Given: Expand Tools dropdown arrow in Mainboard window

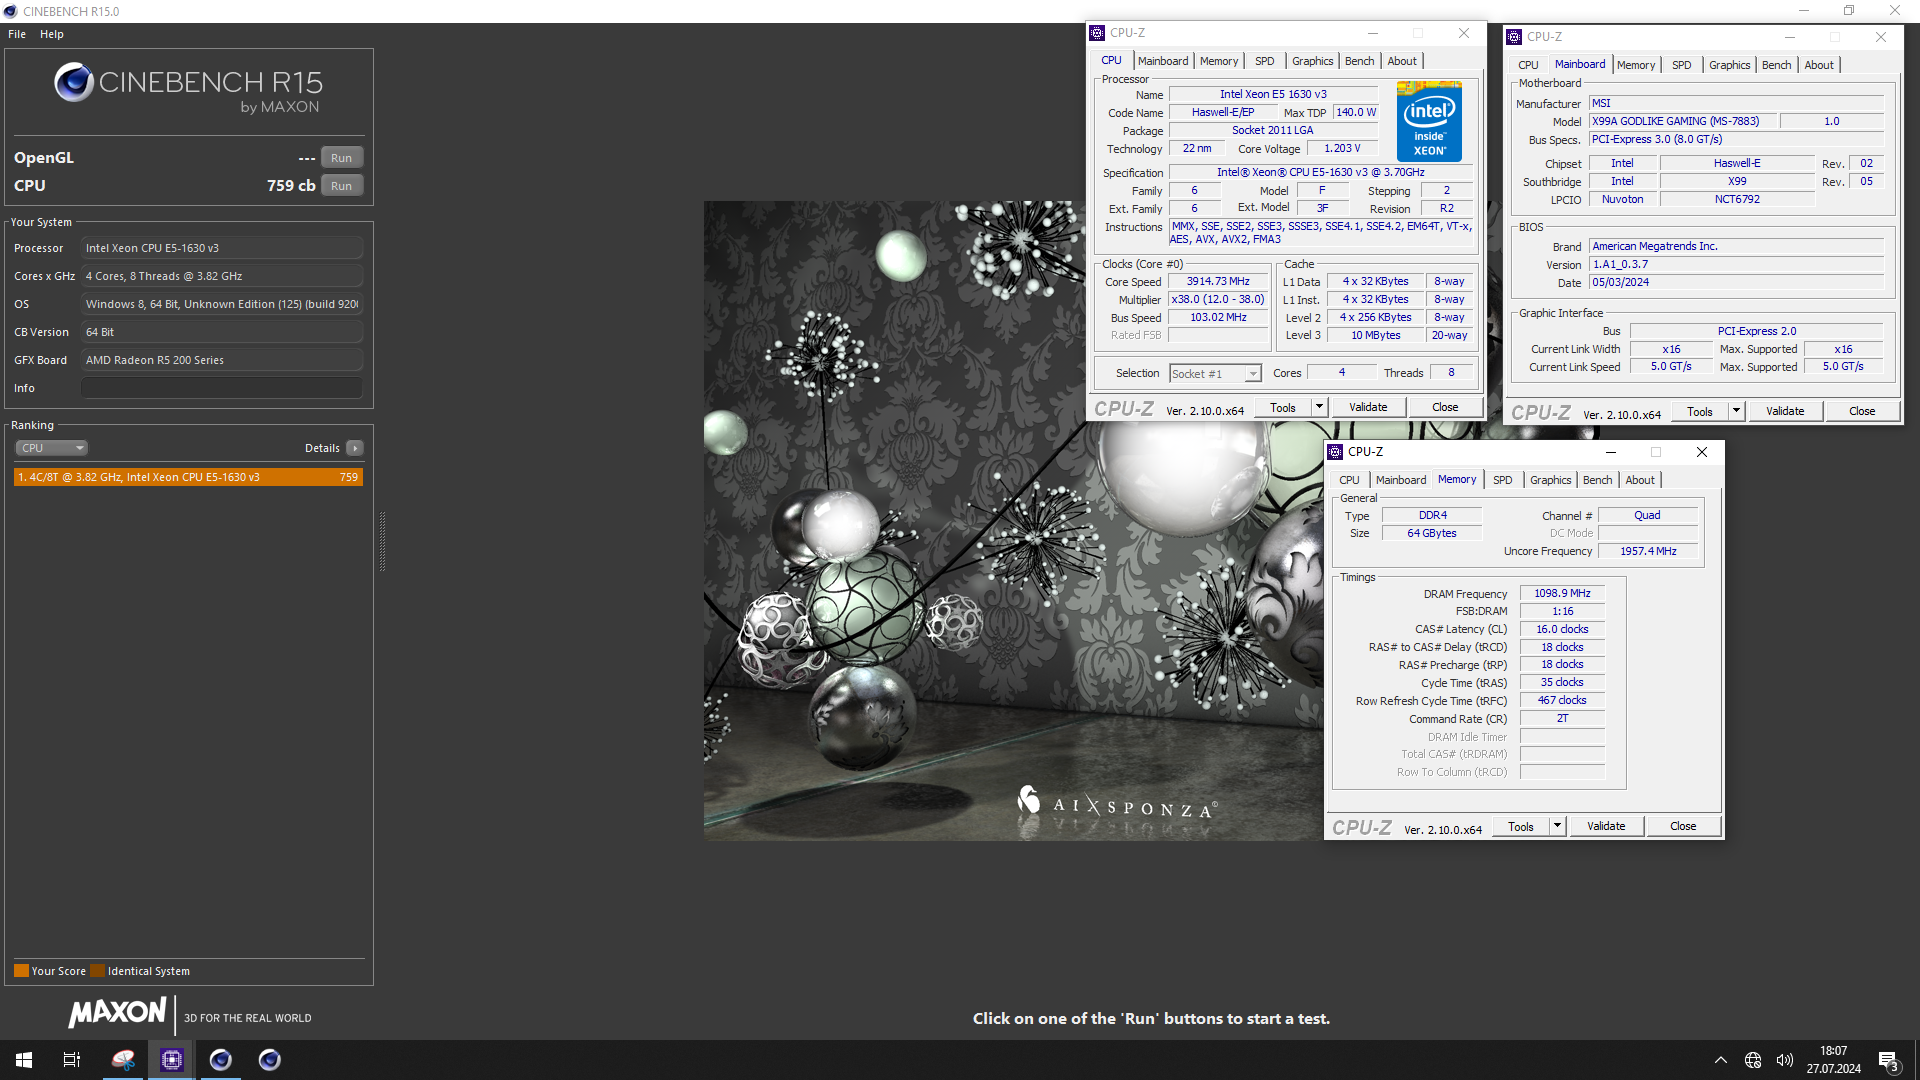Looking at the screenshot, I should coord(1737,412).
